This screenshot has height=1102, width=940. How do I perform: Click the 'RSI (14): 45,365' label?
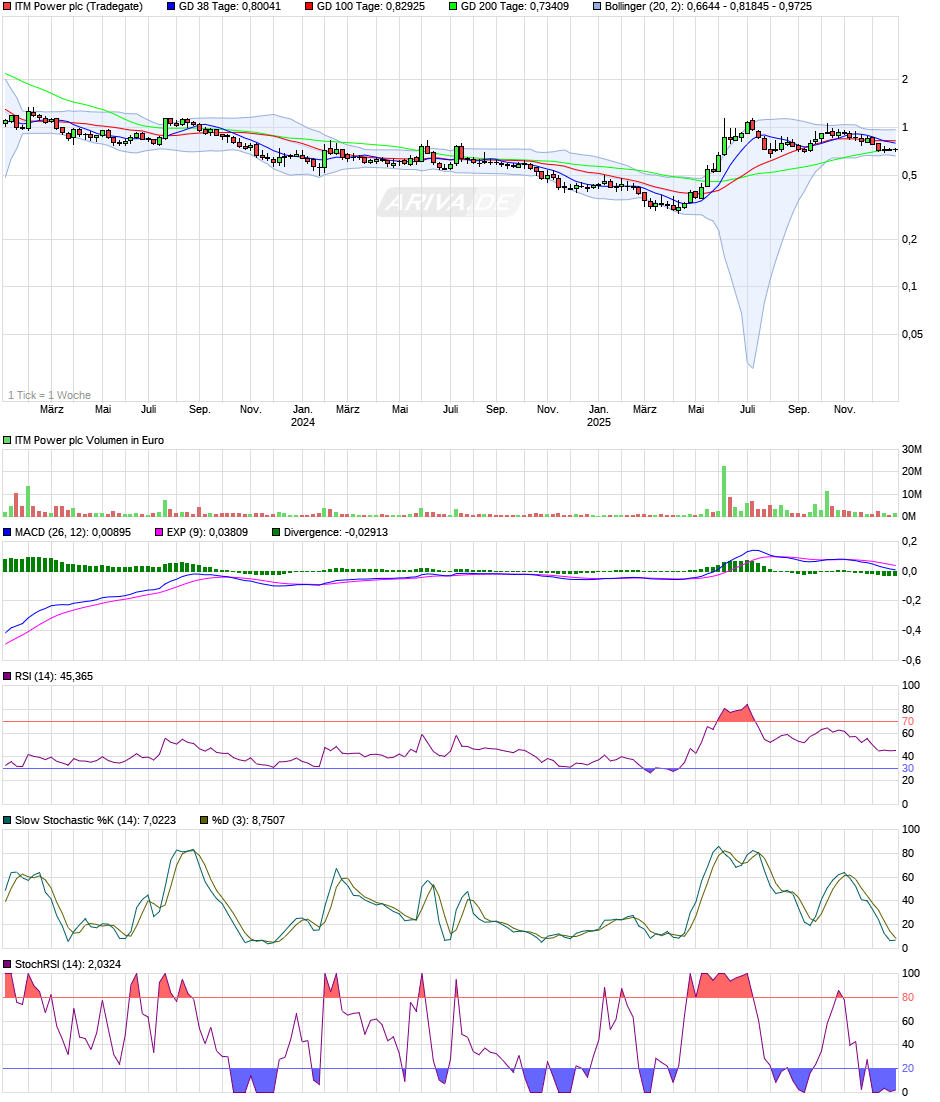pos(54,676)
